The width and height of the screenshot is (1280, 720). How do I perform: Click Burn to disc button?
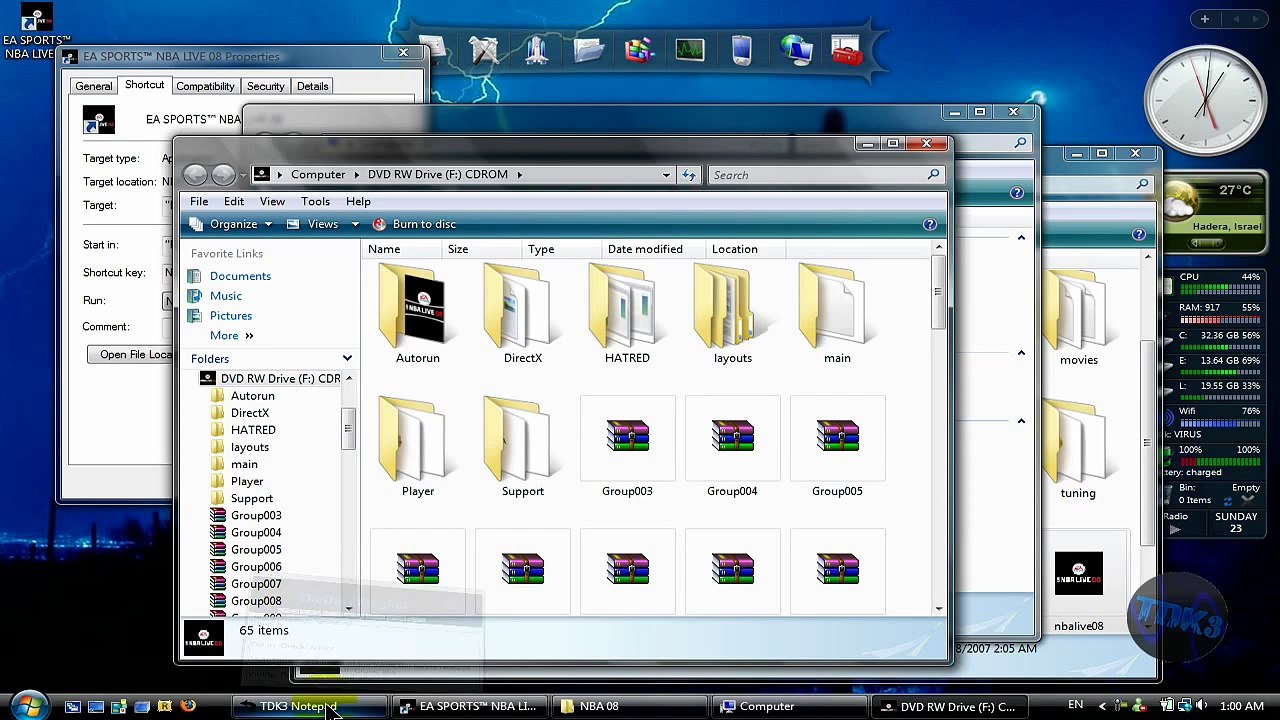(414, 224)
